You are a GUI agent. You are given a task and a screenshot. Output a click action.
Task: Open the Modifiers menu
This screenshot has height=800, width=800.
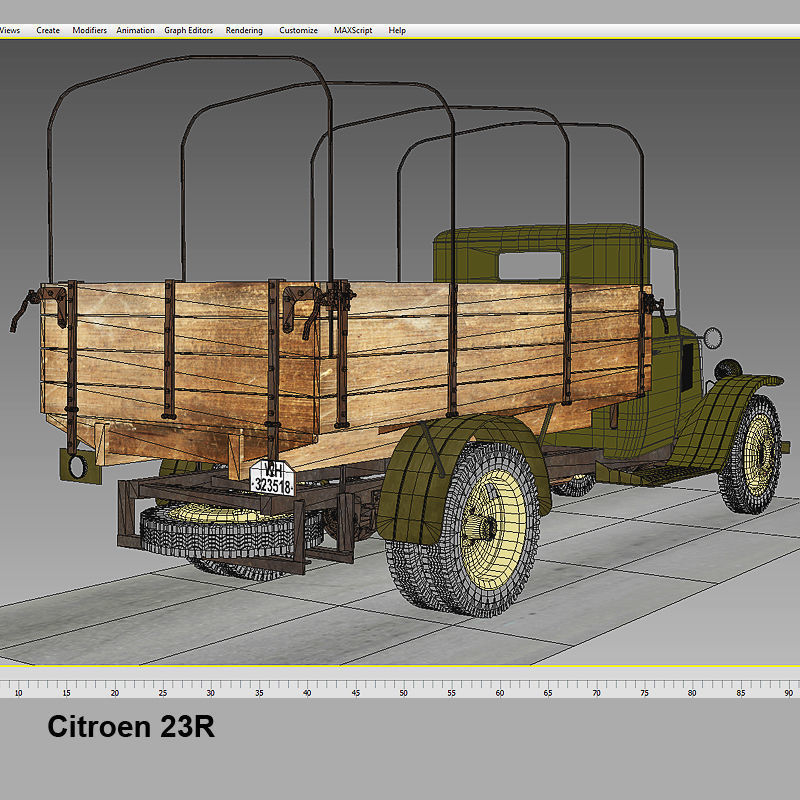click(x=90, y=31)
